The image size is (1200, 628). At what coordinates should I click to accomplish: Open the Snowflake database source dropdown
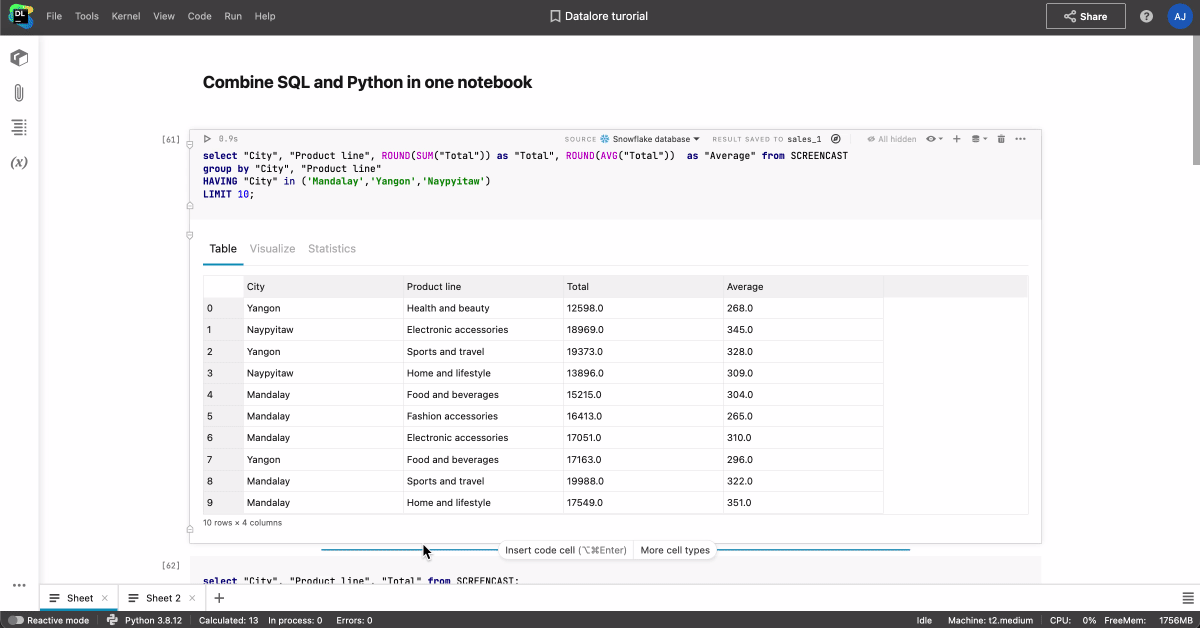pos(649,139)
